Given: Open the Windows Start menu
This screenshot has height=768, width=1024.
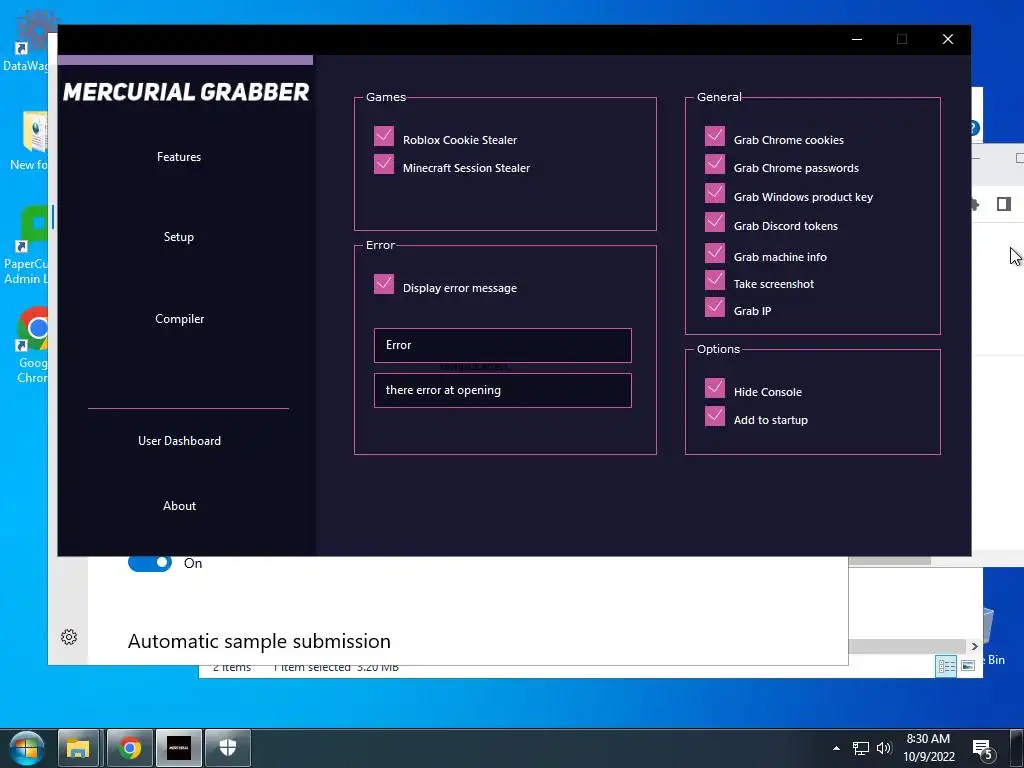Looking at the screenshot, I should click(27, 748).
